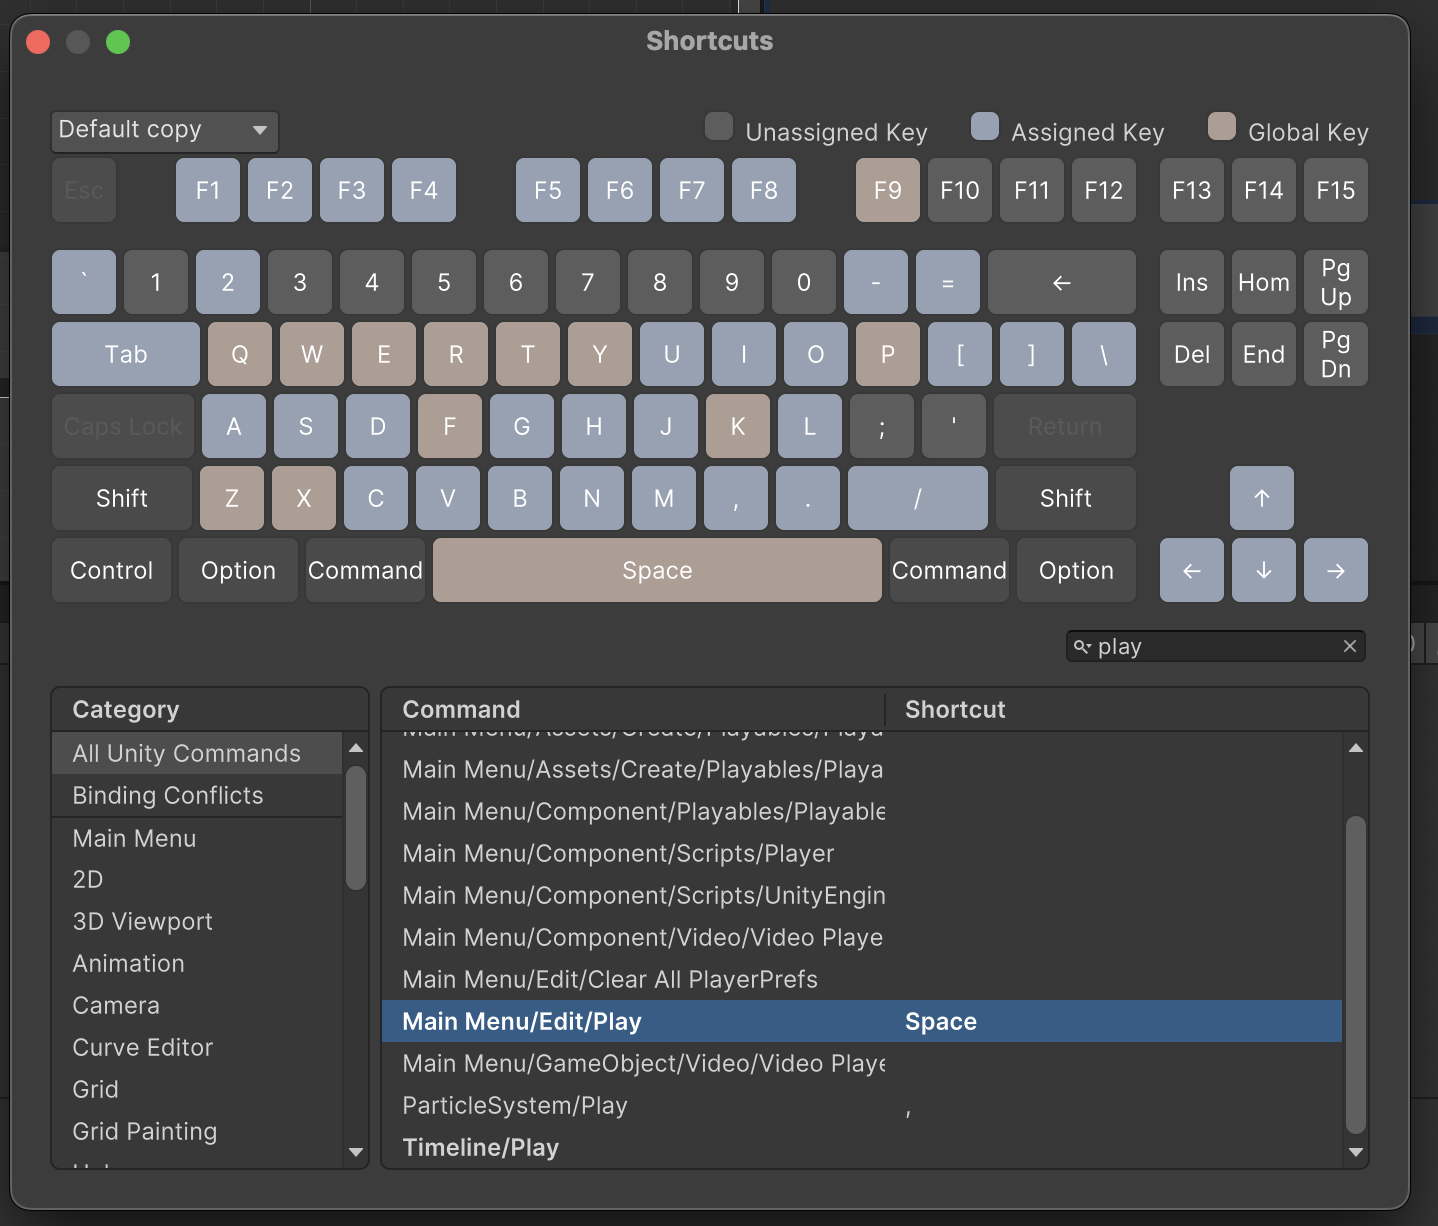Click the Shortcut column header
1438x1226 pixels.
(1127, 709)
